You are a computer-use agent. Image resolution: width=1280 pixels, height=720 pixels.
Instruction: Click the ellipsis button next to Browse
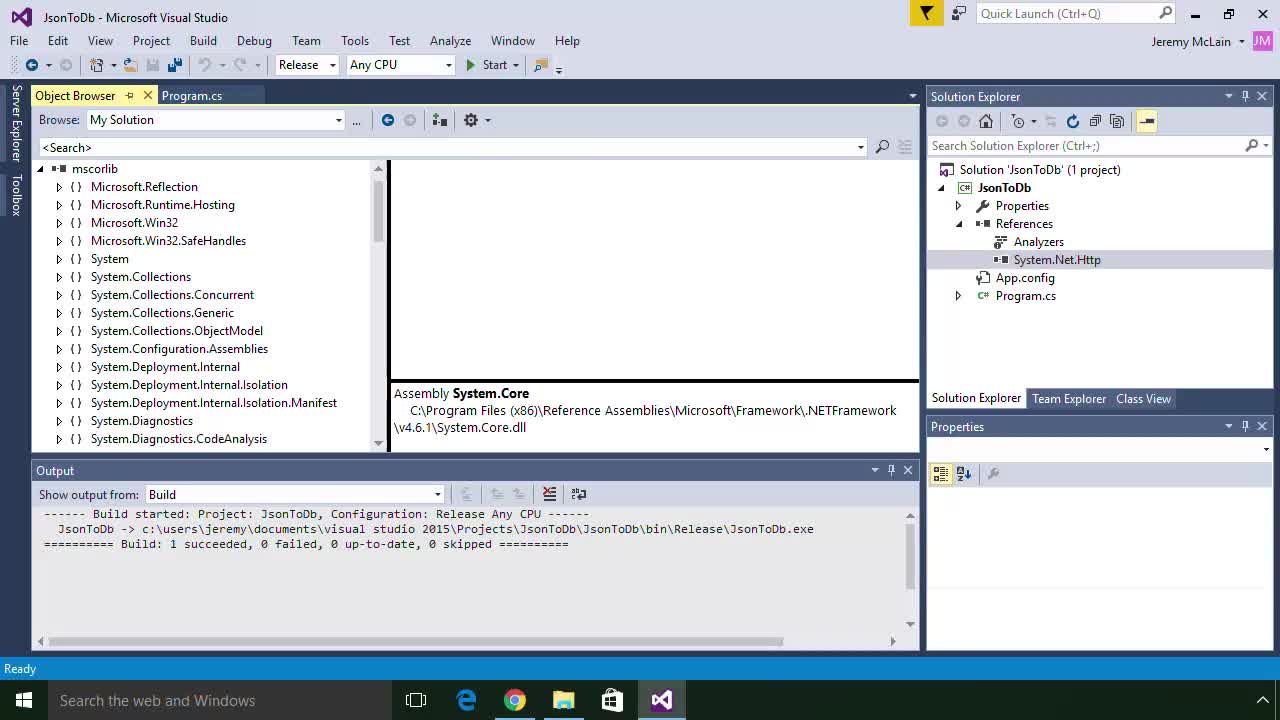[356, 120]
